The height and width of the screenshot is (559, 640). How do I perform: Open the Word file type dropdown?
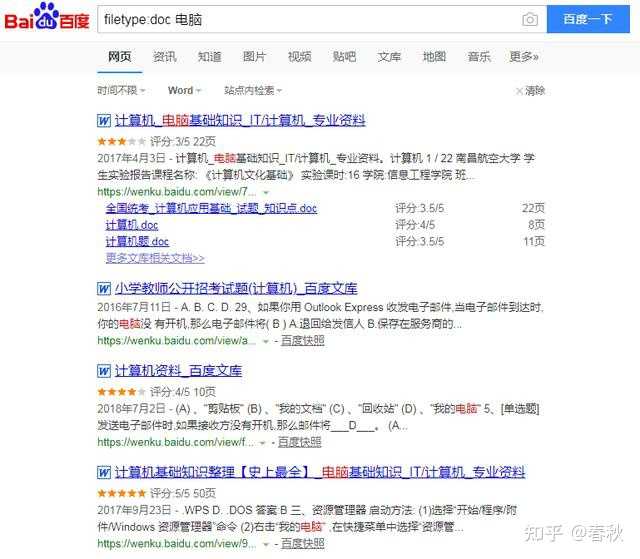tap(184, 91)
